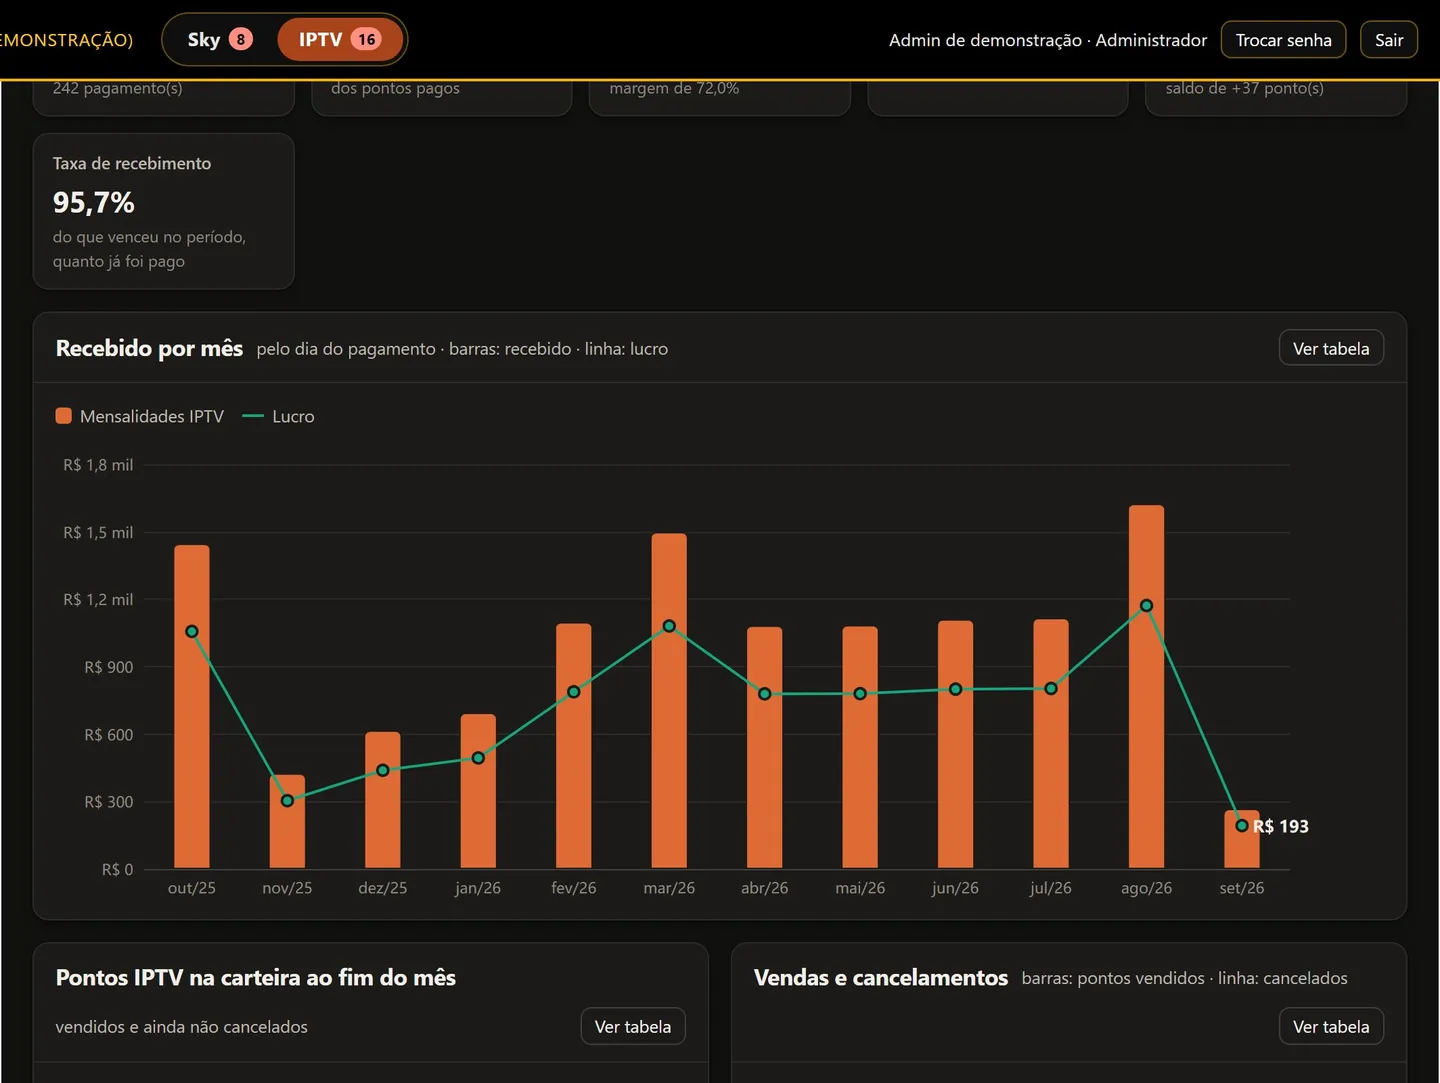Click the nov/25 bar in chart
The height and width of the screenshot is (1083, 1440).
click(x=287, y=821)
